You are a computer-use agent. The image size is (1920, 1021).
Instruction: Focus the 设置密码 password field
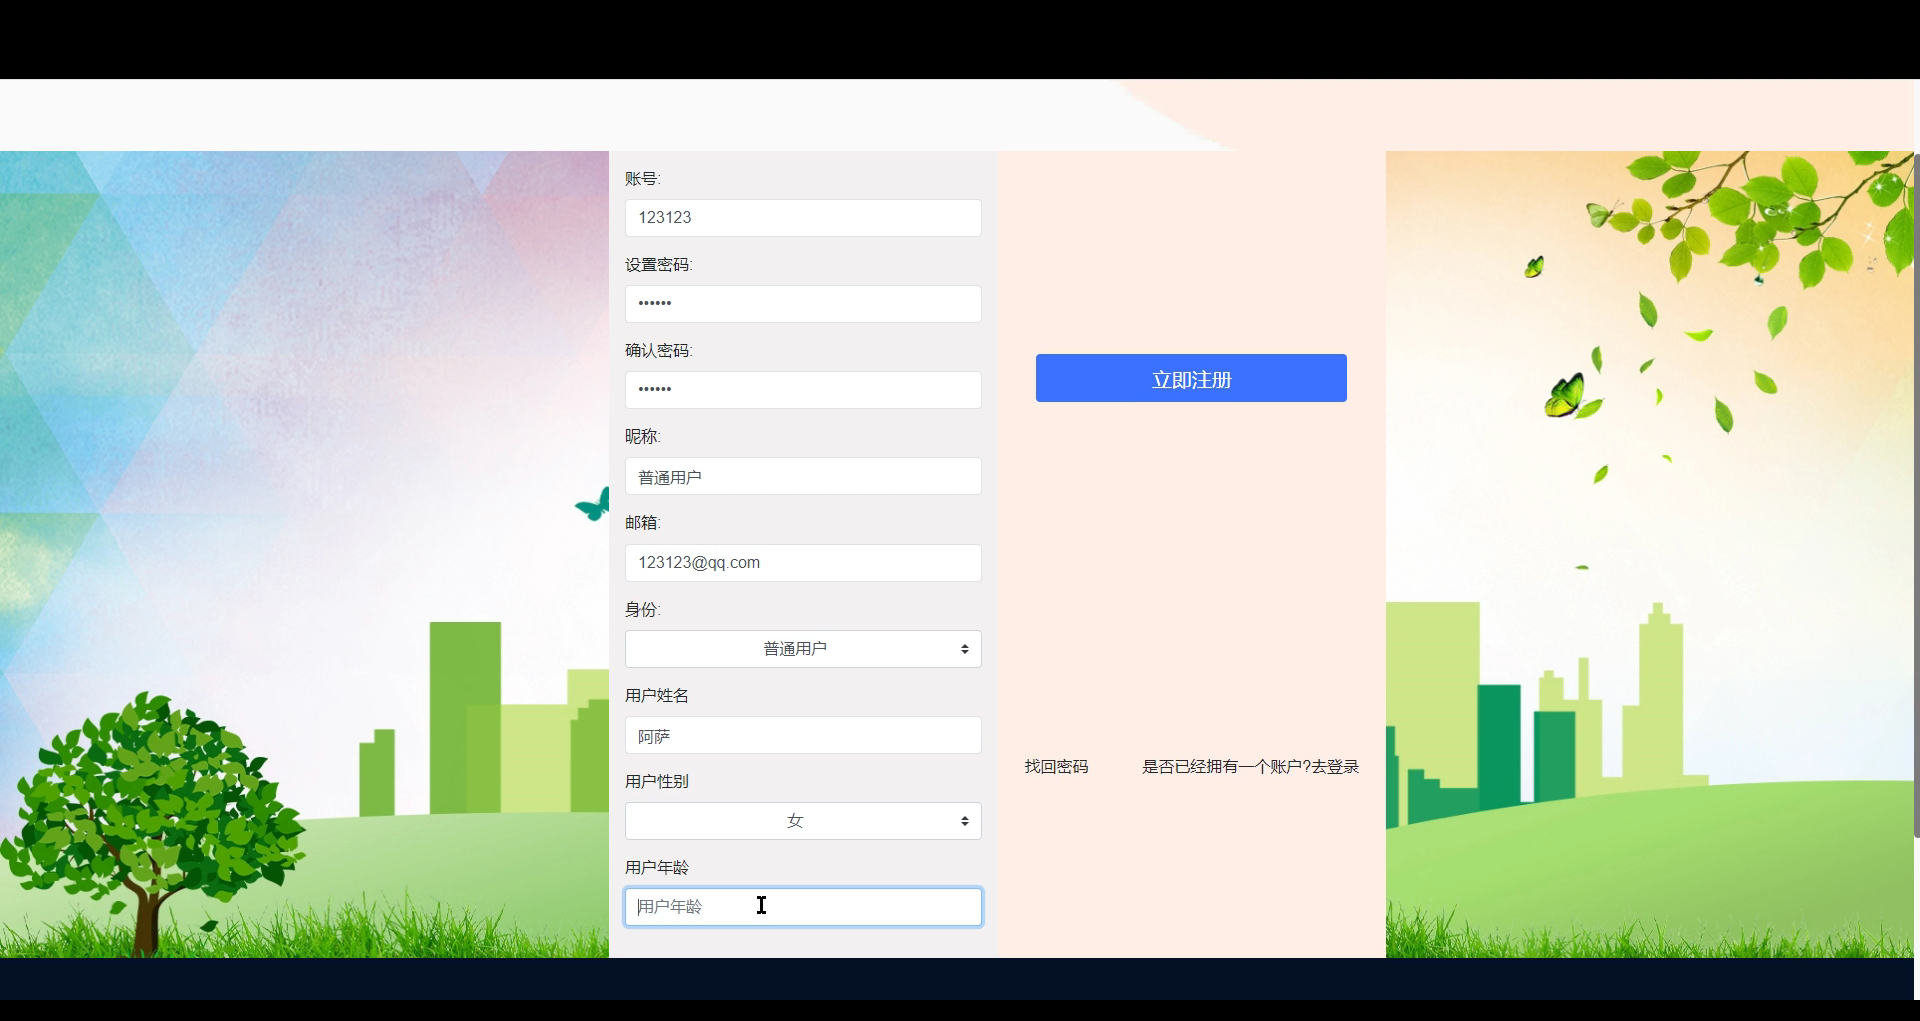(803, 304)
